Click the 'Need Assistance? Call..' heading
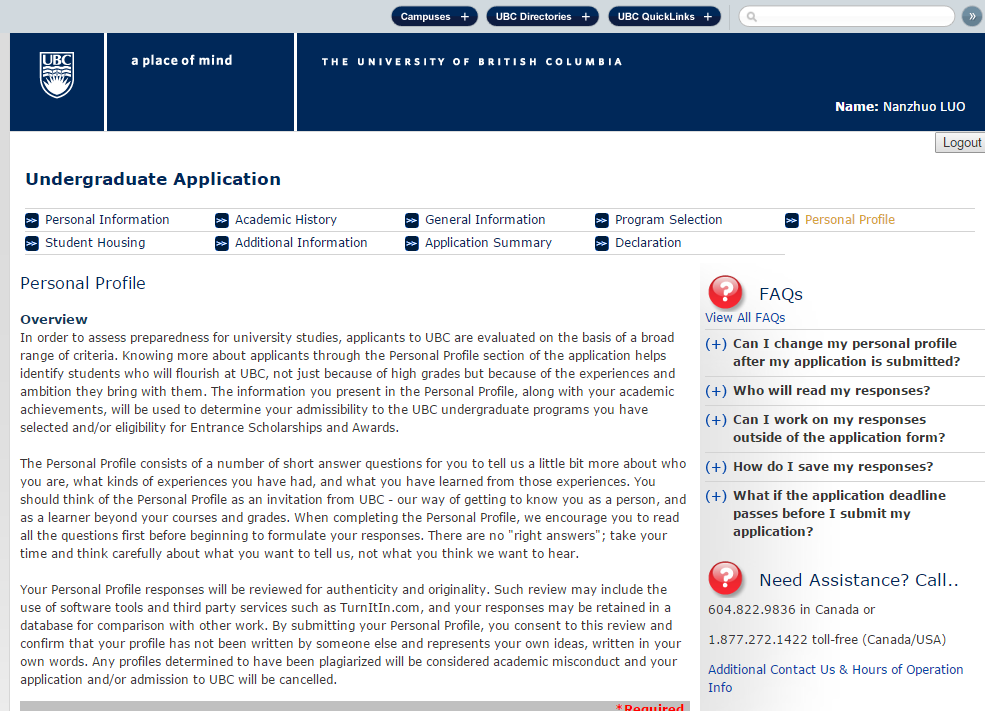Image resolution: width=985 pixels, height=711 pixels. coord(859,580)
